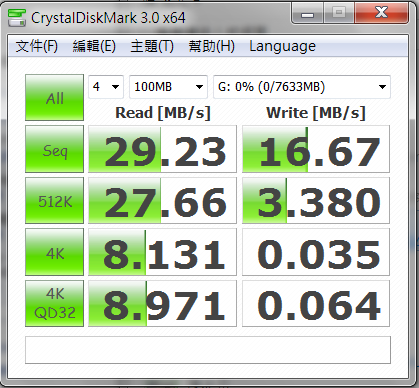Click the 4K write value 0.035

pos(316,252)
